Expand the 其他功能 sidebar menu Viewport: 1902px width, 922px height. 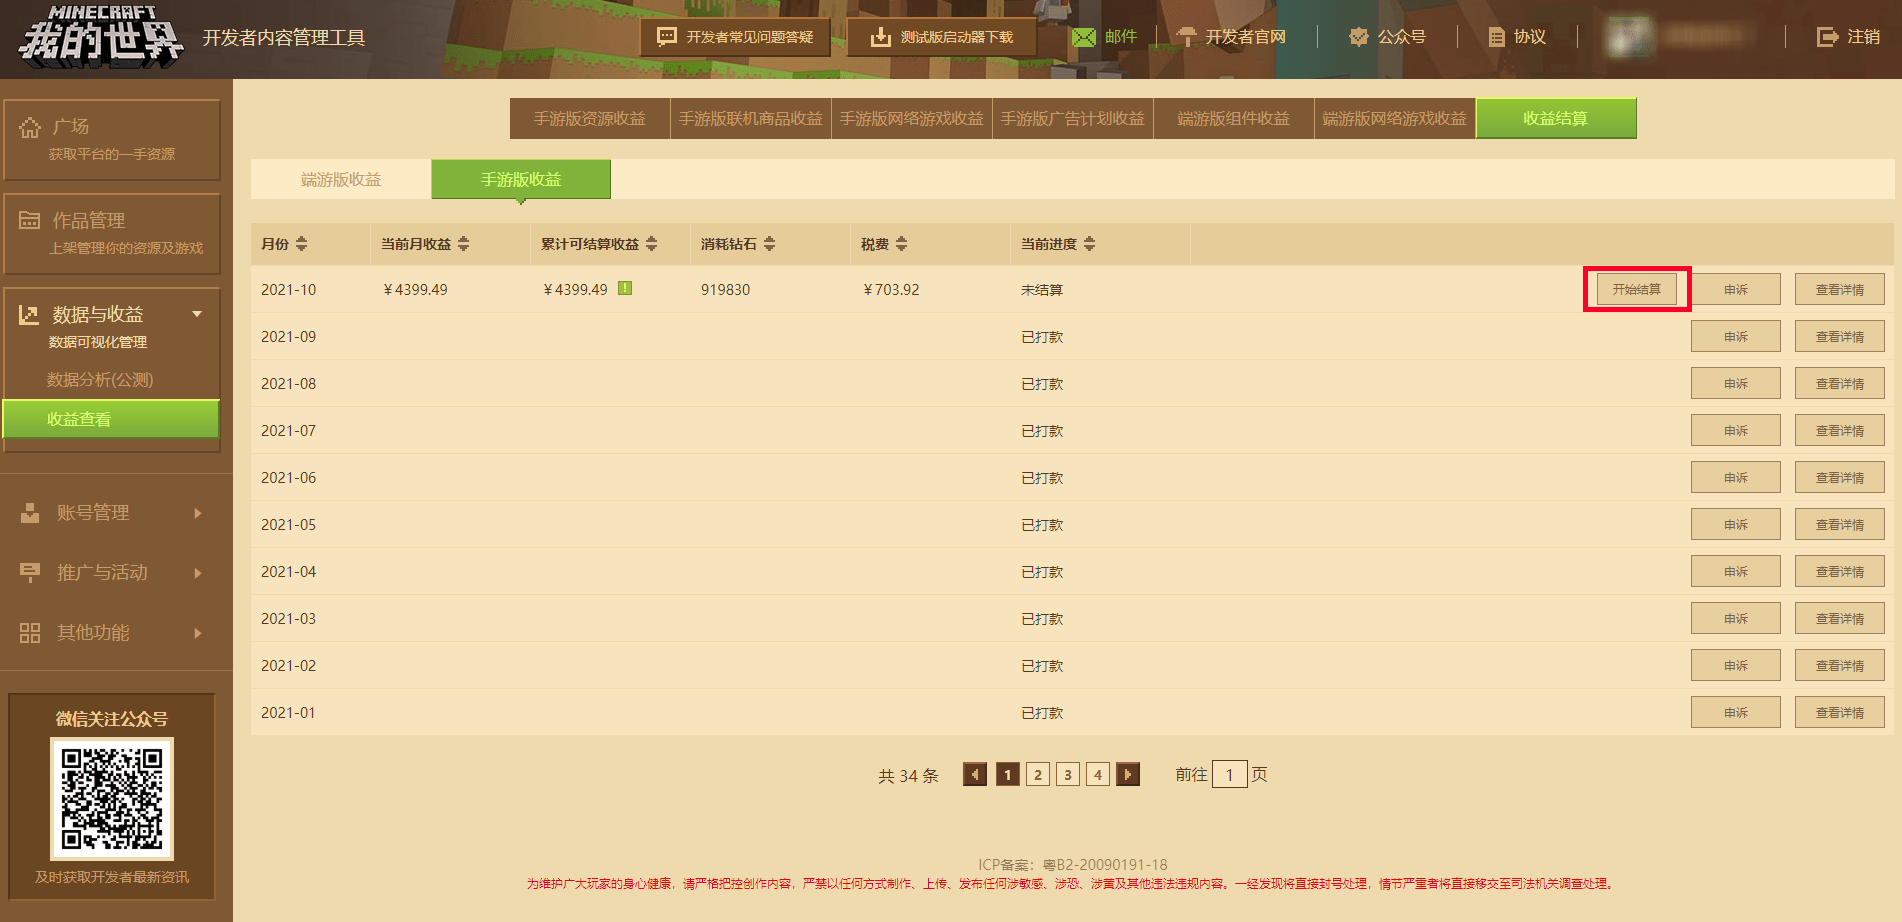197,633
